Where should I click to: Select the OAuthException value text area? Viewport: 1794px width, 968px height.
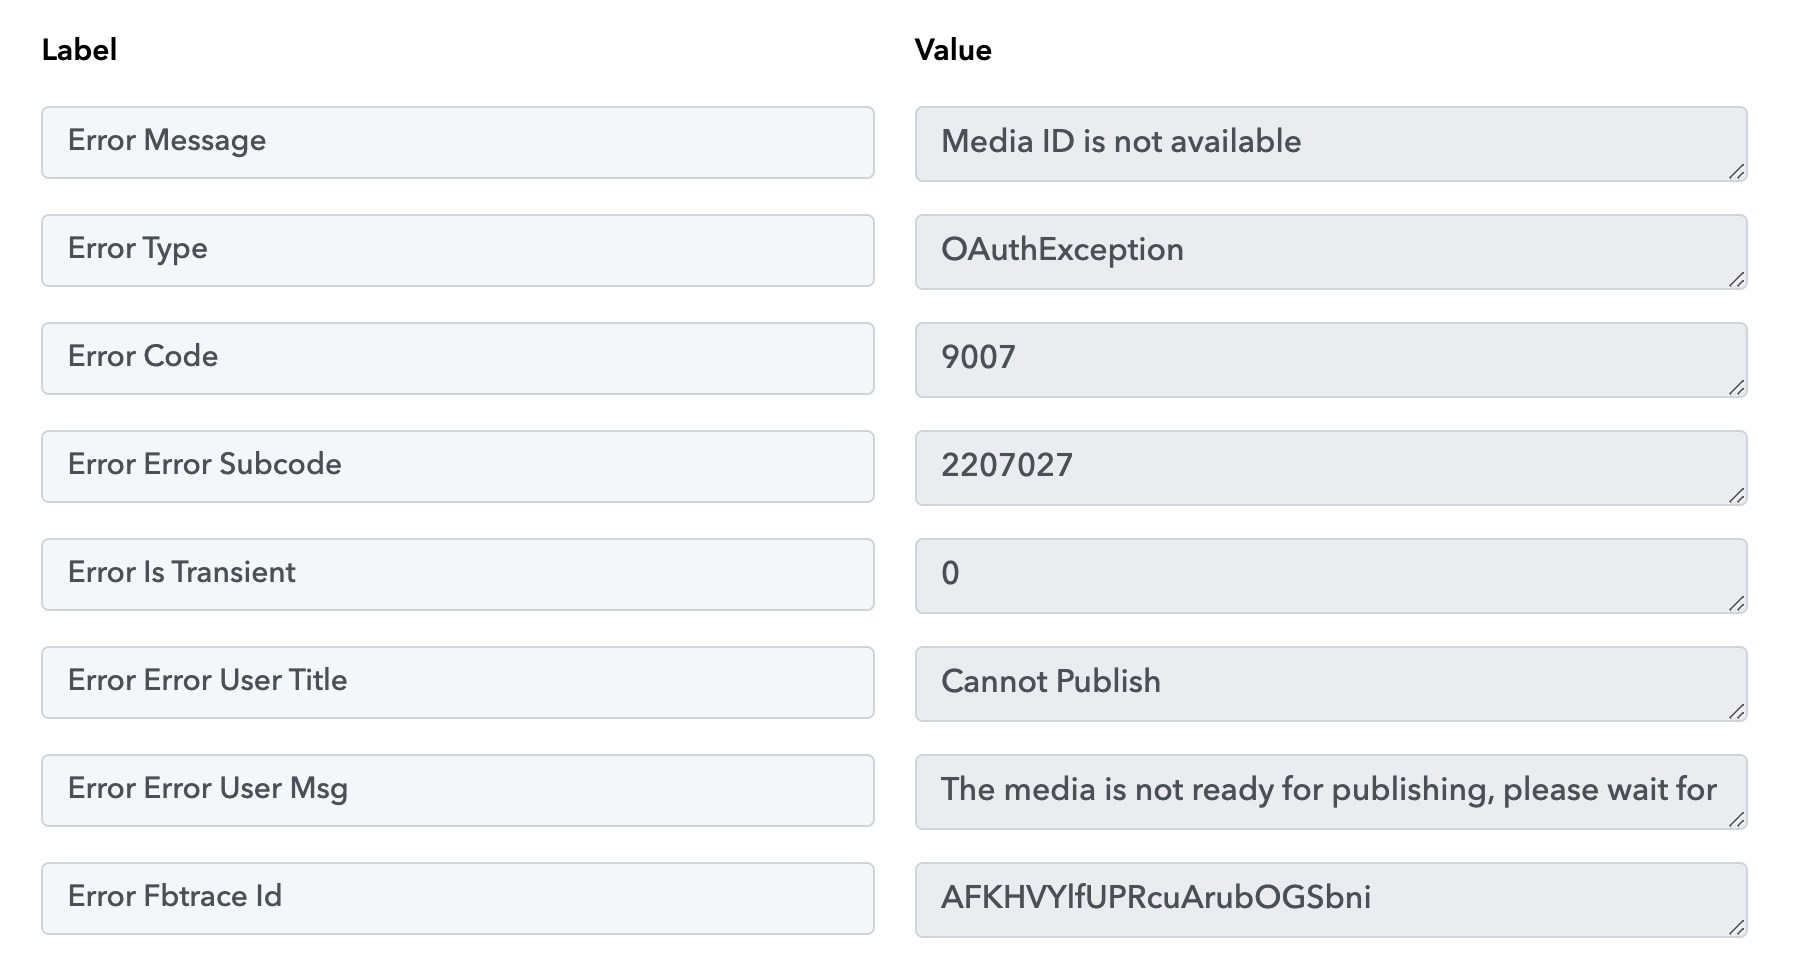(1331, 252)
